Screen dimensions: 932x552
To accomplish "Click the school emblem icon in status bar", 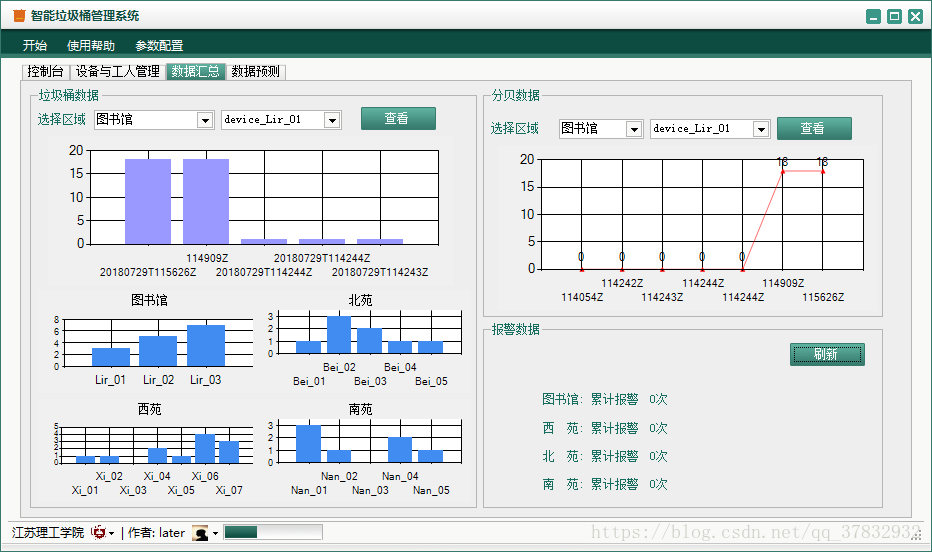I will [x=98, y=532].
